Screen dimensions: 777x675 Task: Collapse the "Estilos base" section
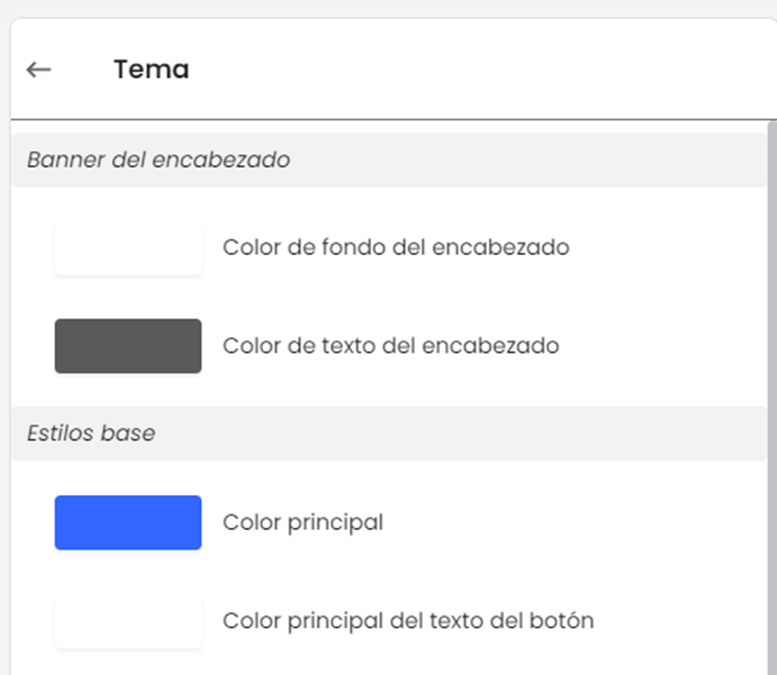point(91,434)
